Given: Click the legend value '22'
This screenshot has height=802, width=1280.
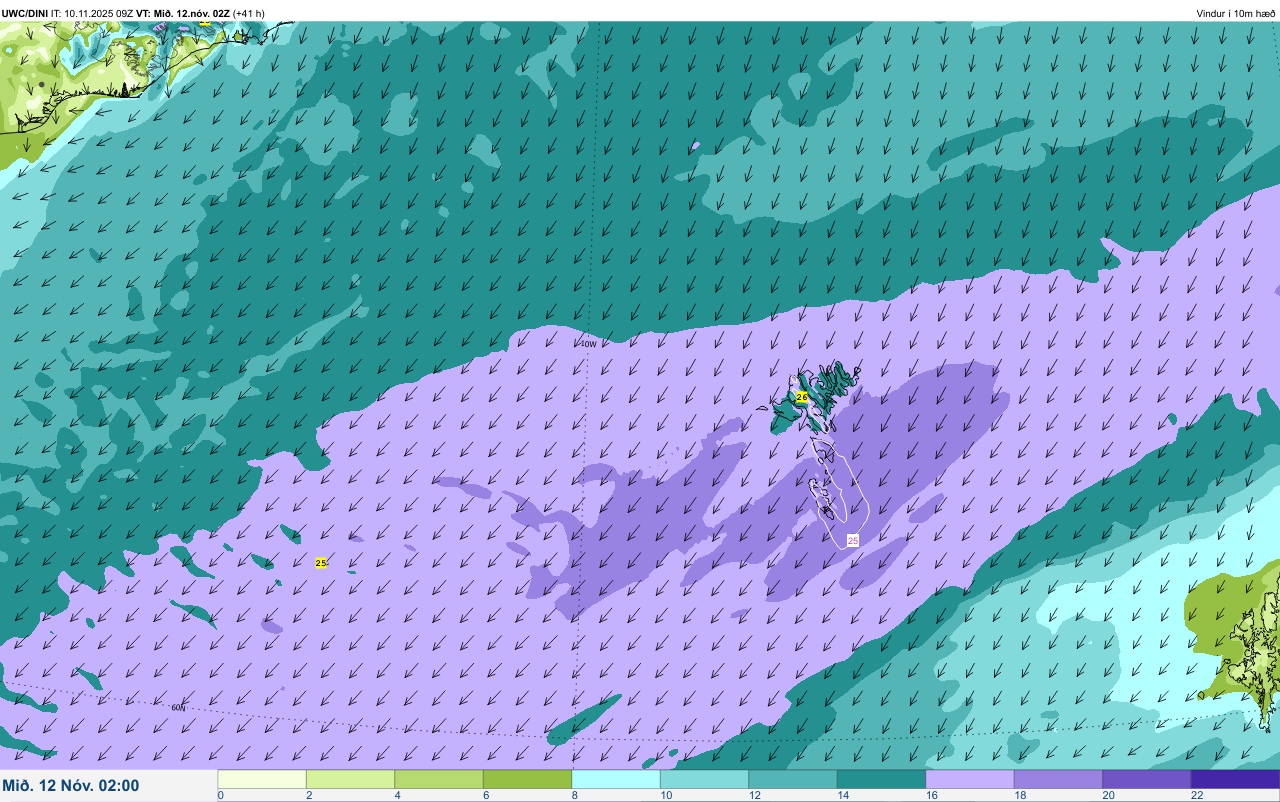Looking at the screenshot, I should 1197,795.
